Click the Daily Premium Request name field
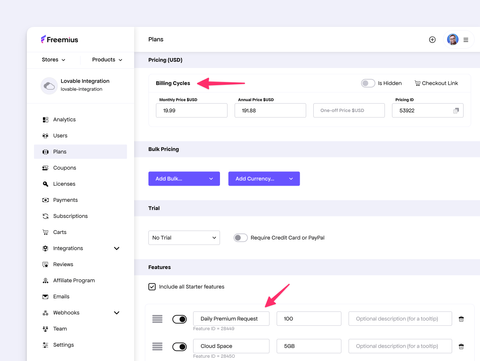 pyautogui.click(x=231, y=319)
